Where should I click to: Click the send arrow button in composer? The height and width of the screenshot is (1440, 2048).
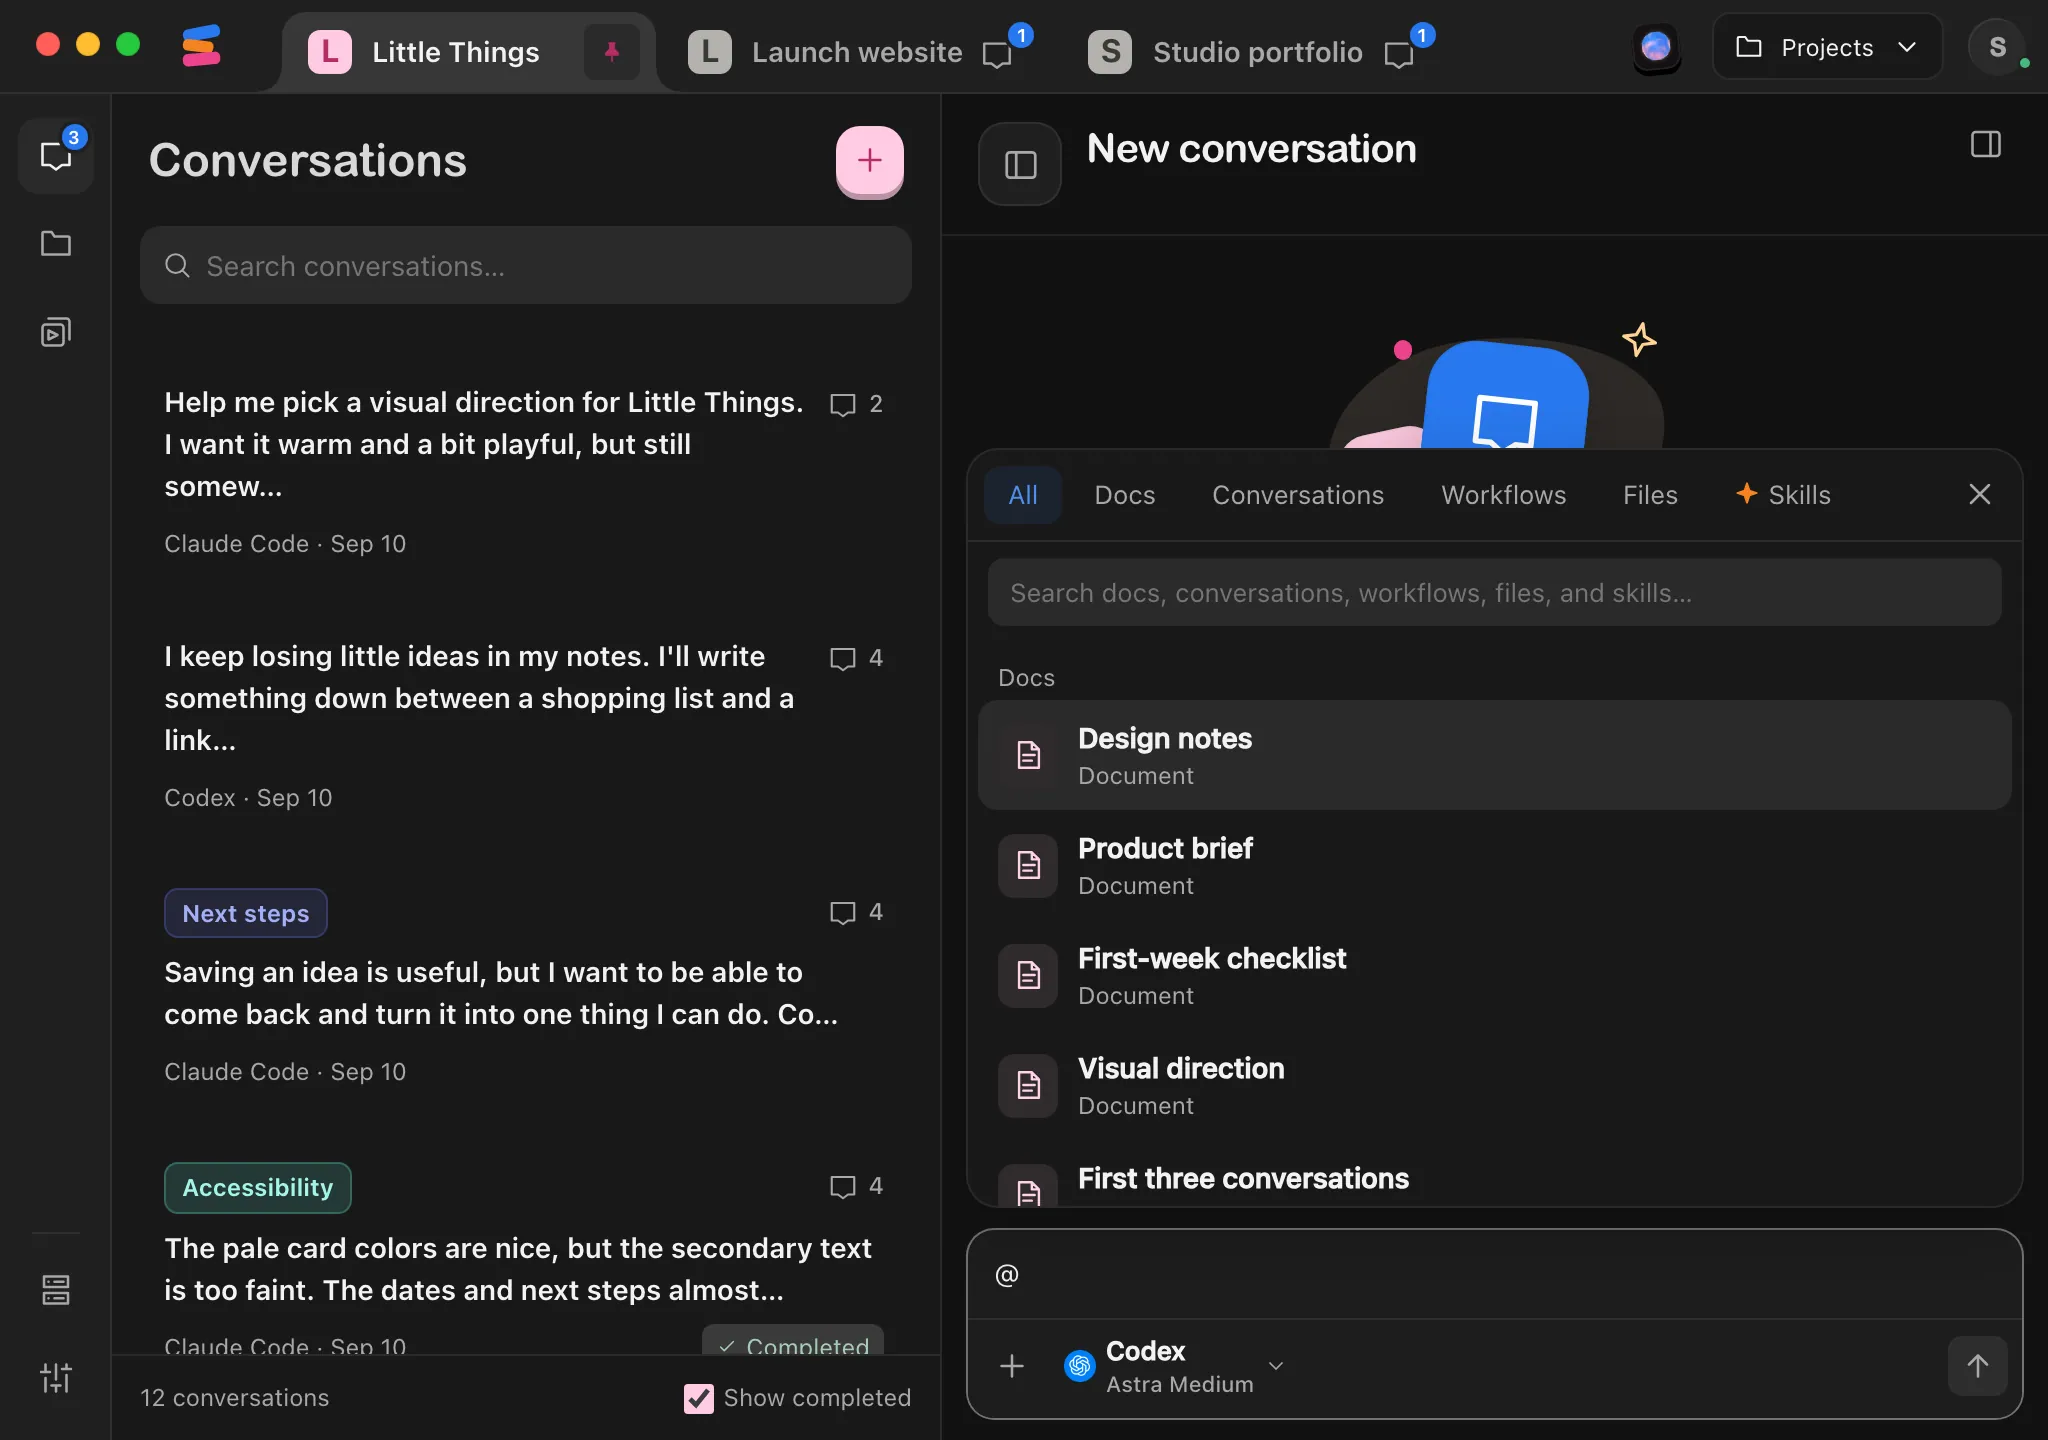(x=1977, y=1366)
